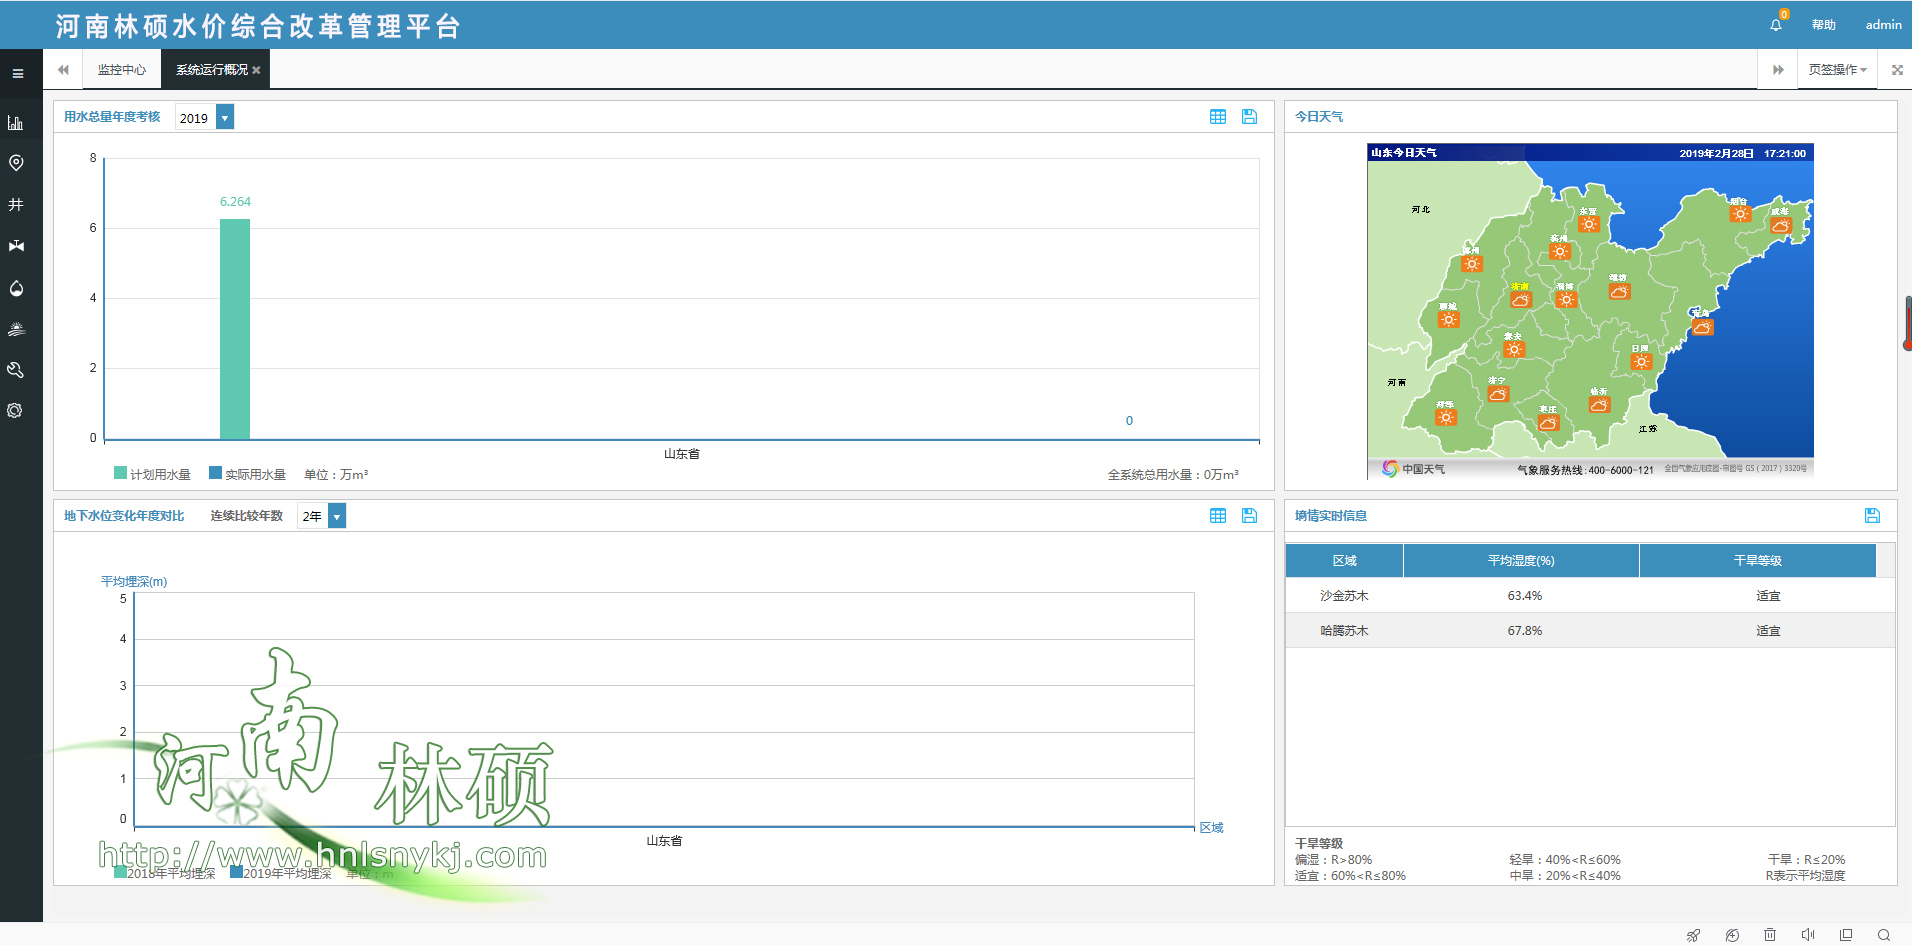Click the water drop sidebar icon

point(16,288)
